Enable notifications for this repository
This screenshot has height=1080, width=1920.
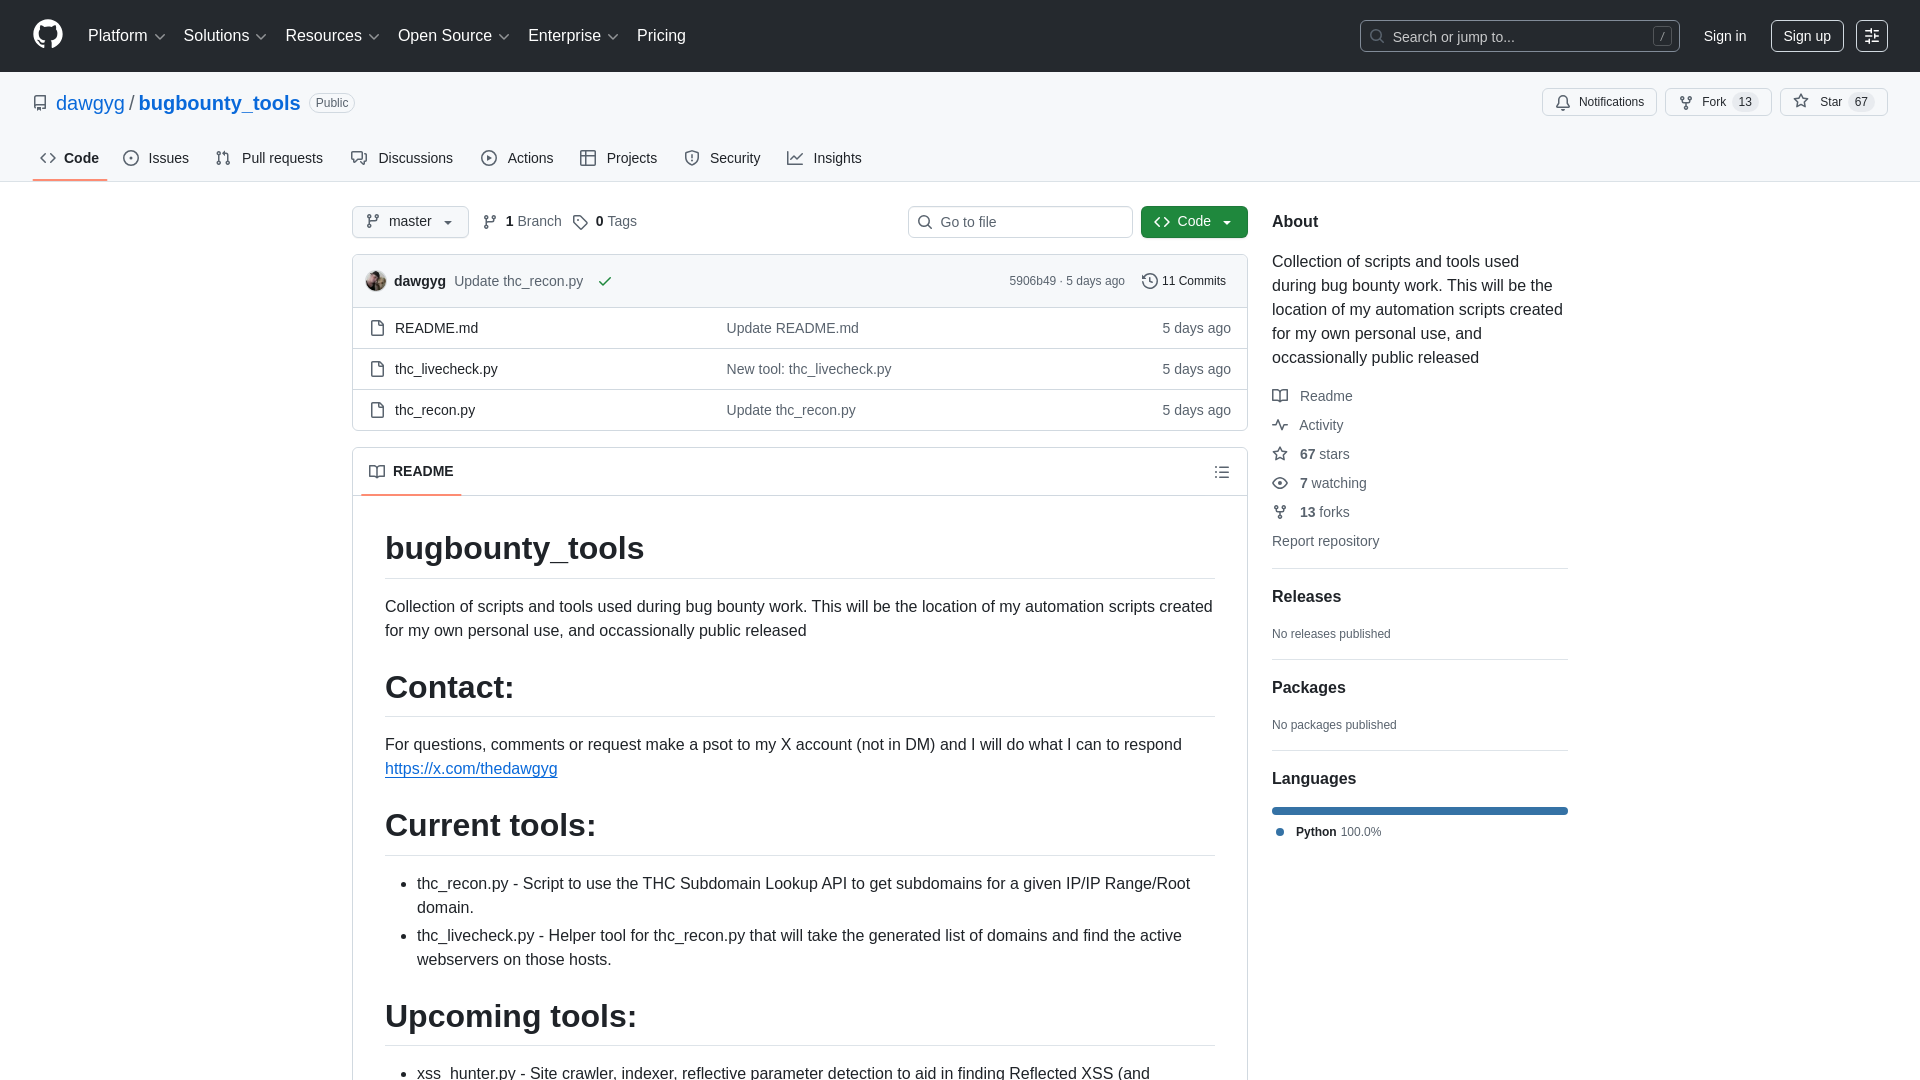pos(1598,102)
